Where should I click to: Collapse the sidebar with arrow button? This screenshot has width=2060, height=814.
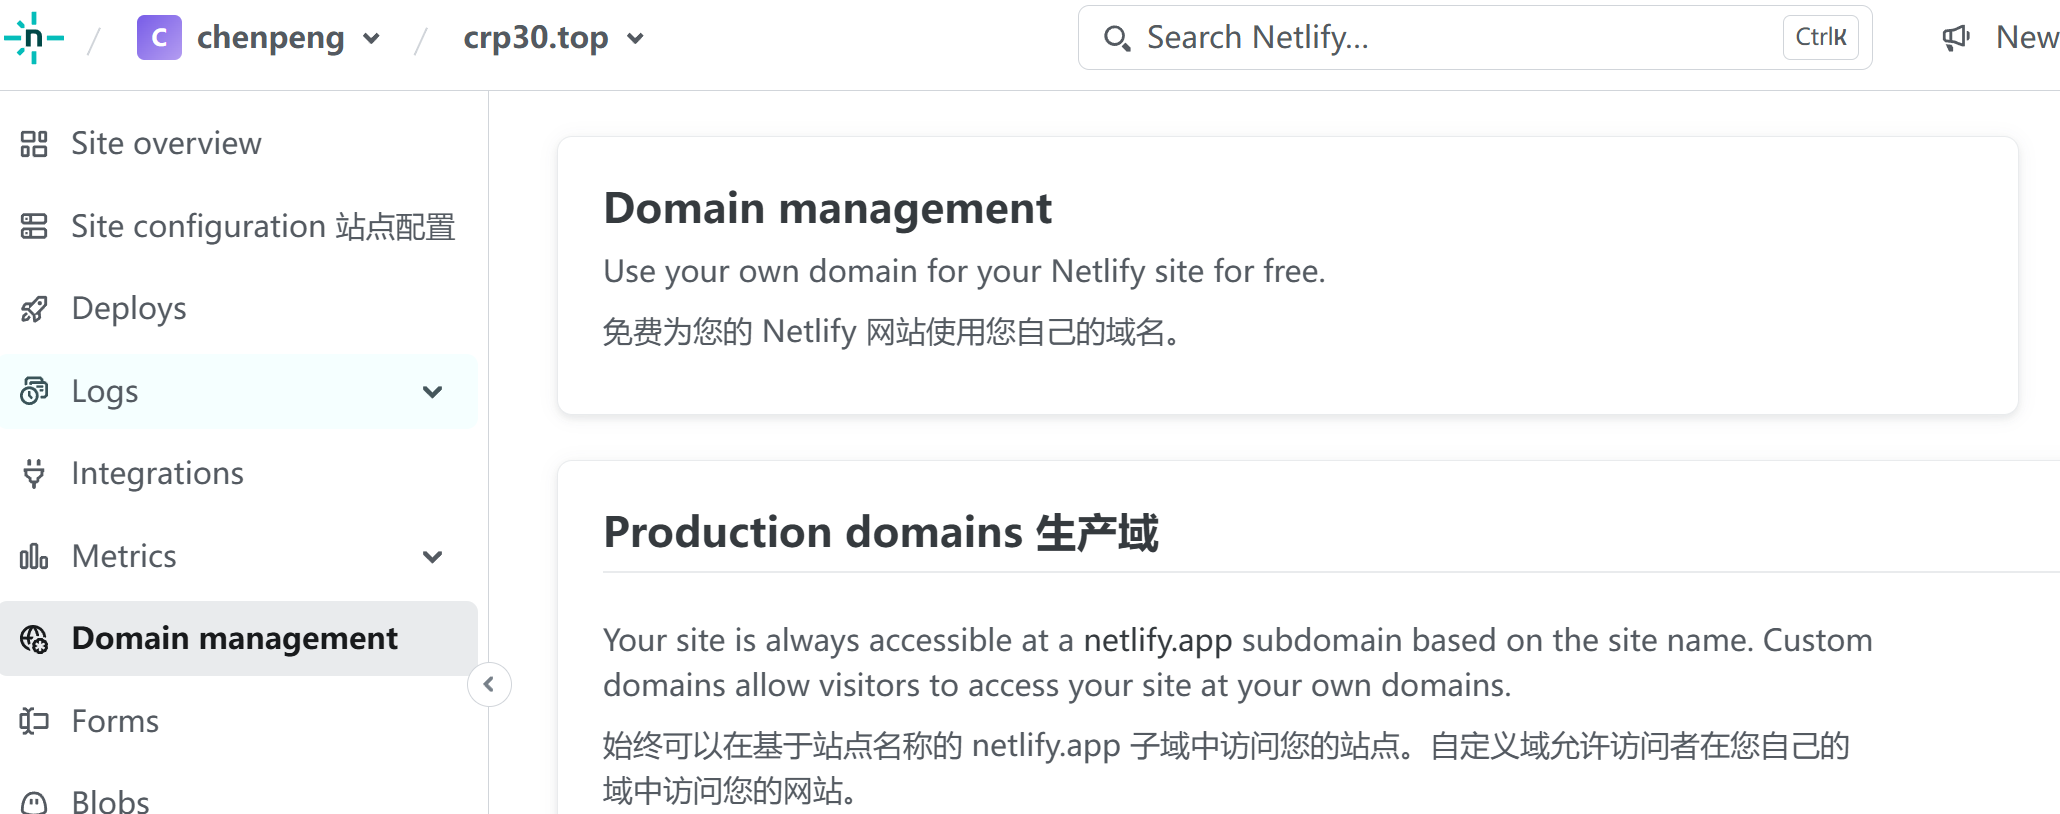[489, 685]
